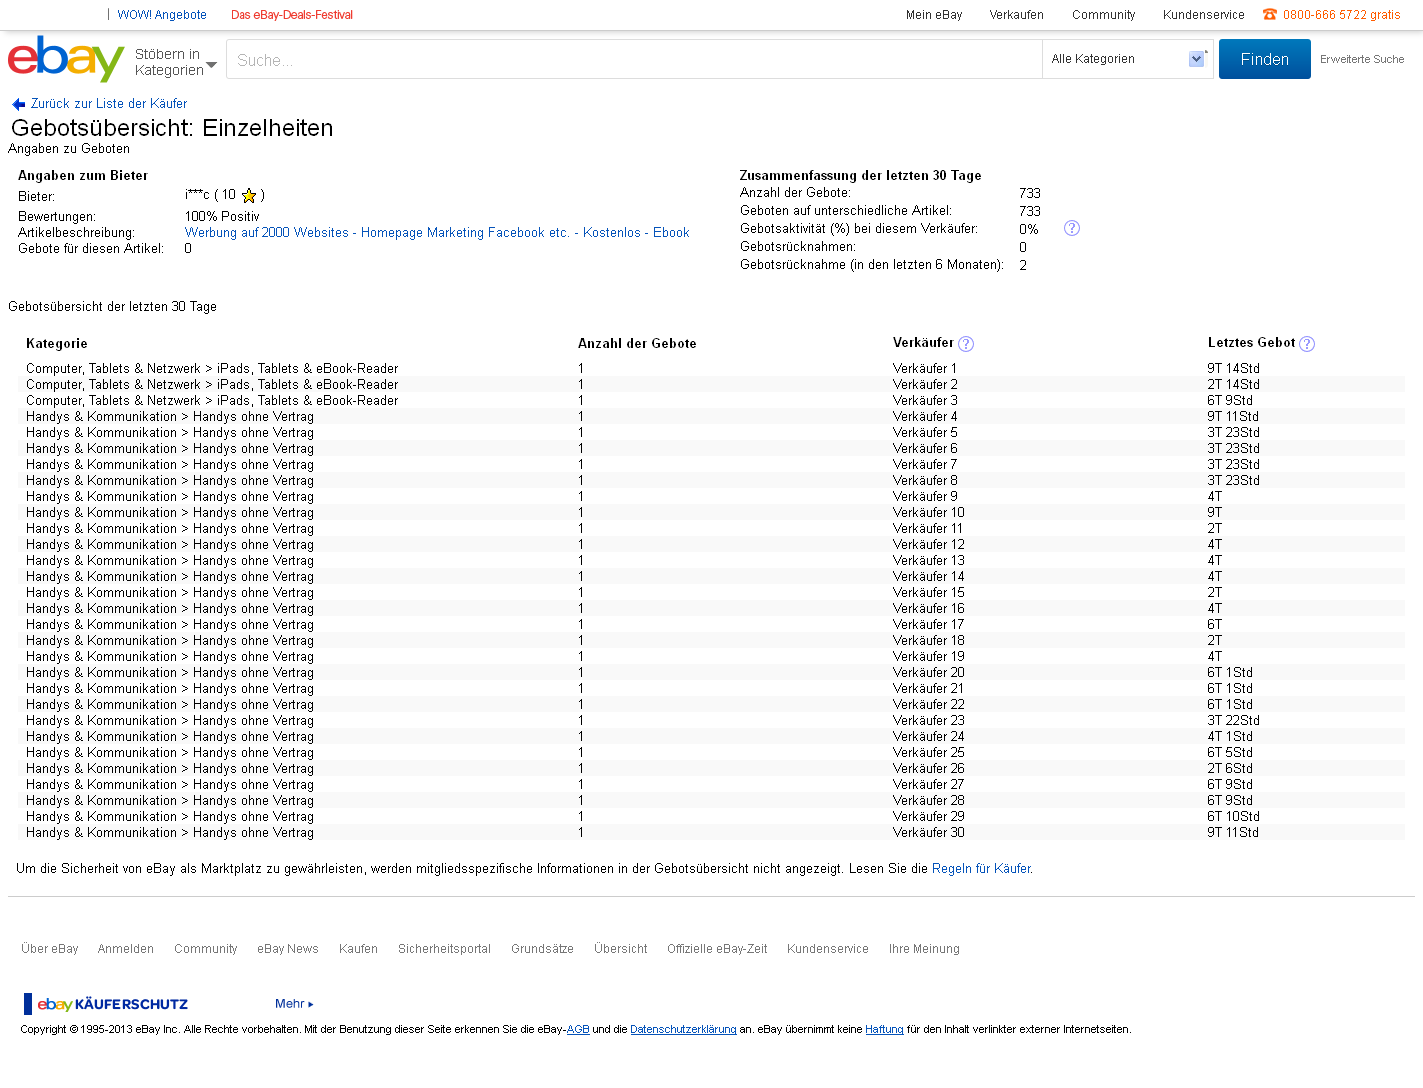The image size is (1423, 1088).
Task: Open eBay News footer link
Action: (x=288, y=949)
